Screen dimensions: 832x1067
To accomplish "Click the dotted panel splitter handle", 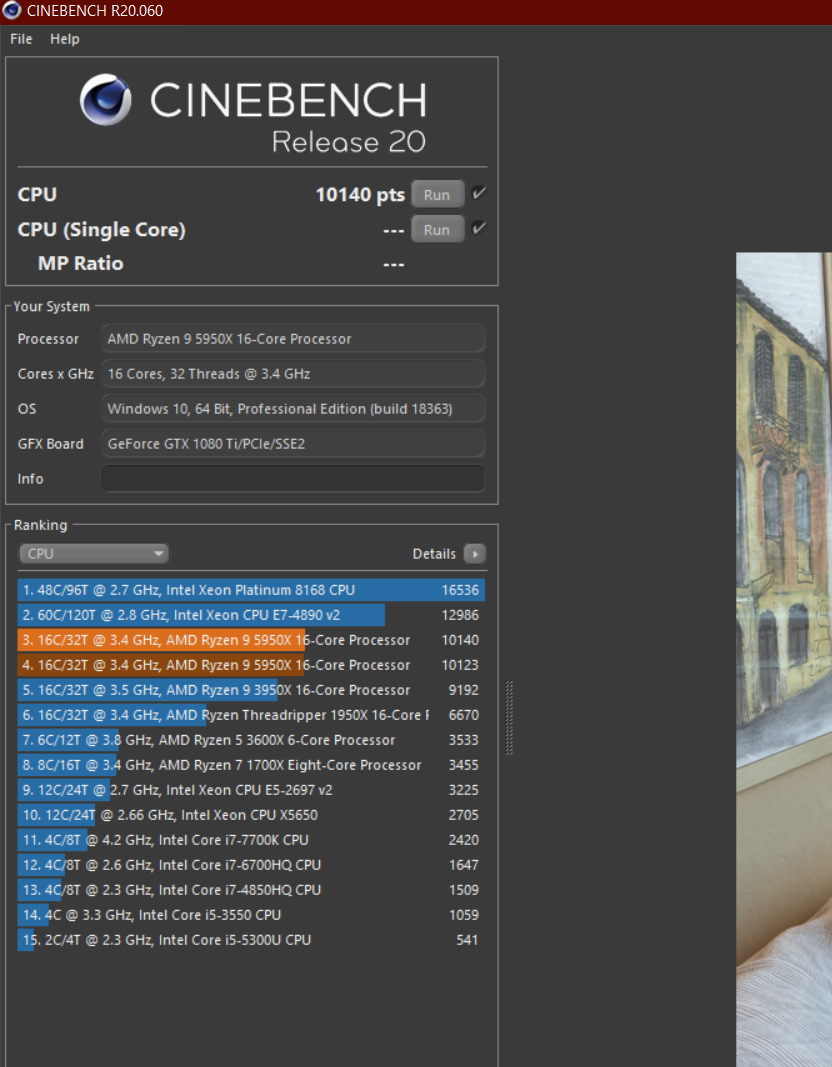I will [510, 718].
